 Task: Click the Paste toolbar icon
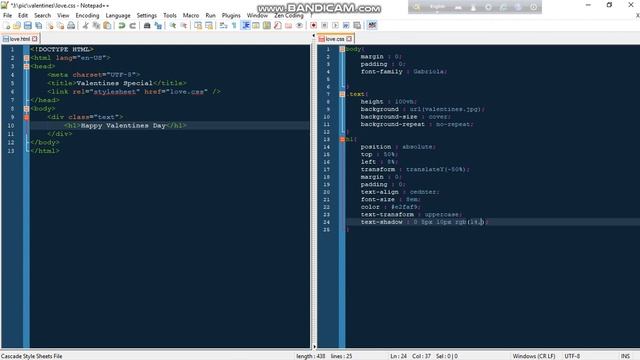click(x=107, y=25)
